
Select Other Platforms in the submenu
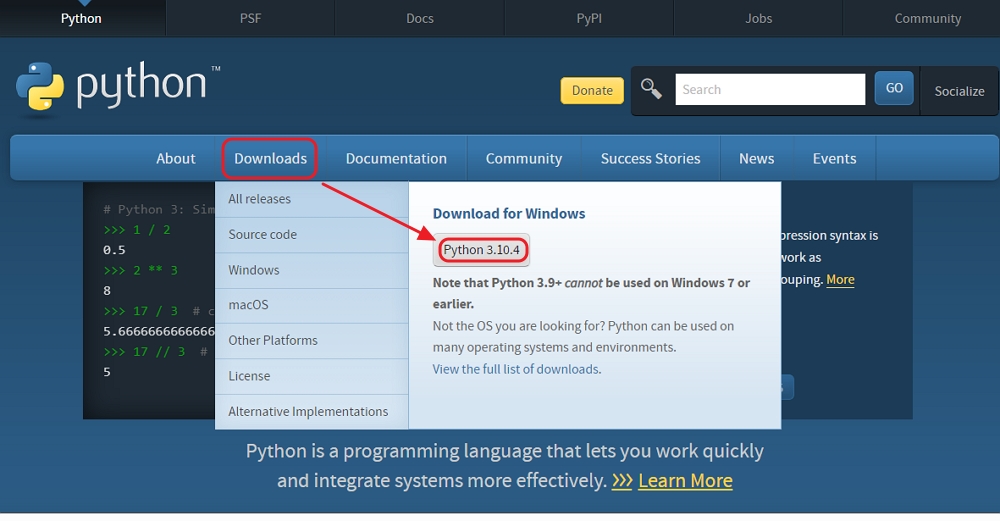(312, 341)
